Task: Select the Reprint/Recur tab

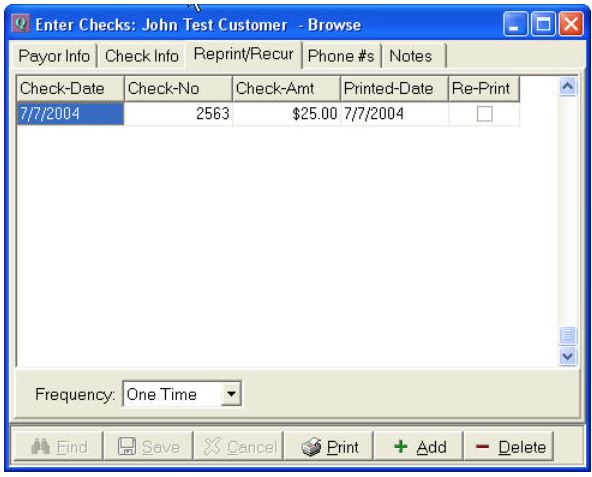Action: coord(244,54)
